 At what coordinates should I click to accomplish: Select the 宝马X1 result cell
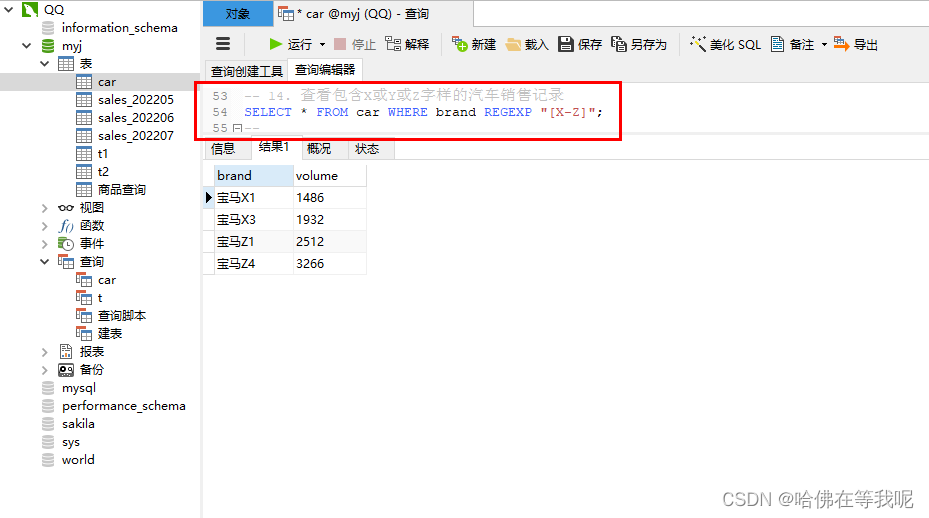point(254,197)
